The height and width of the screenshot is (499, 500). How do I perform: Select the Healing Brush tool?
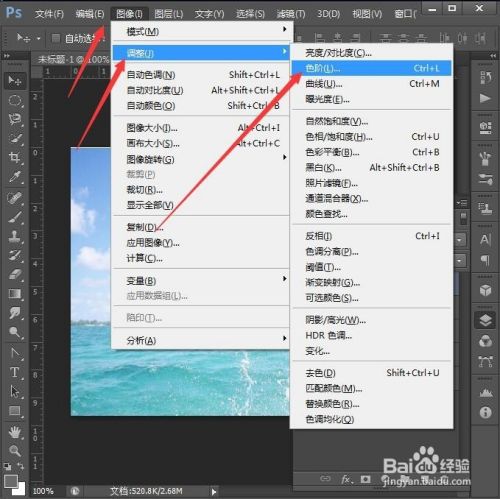click(15, 198)
